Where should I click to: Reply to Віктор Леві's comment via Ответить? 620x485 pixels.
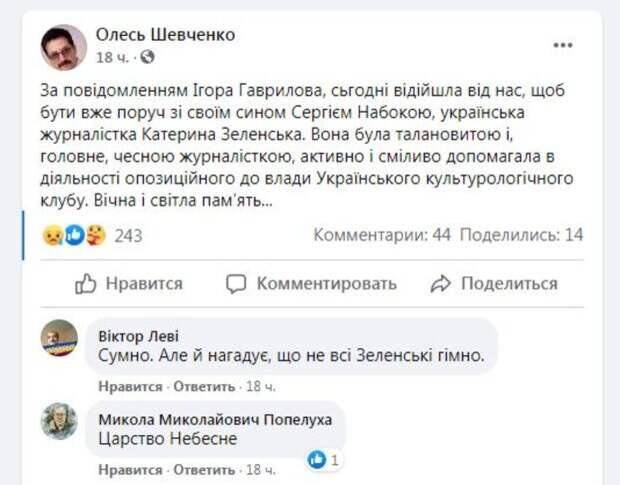pyautogui.click(x=205, y=385)
